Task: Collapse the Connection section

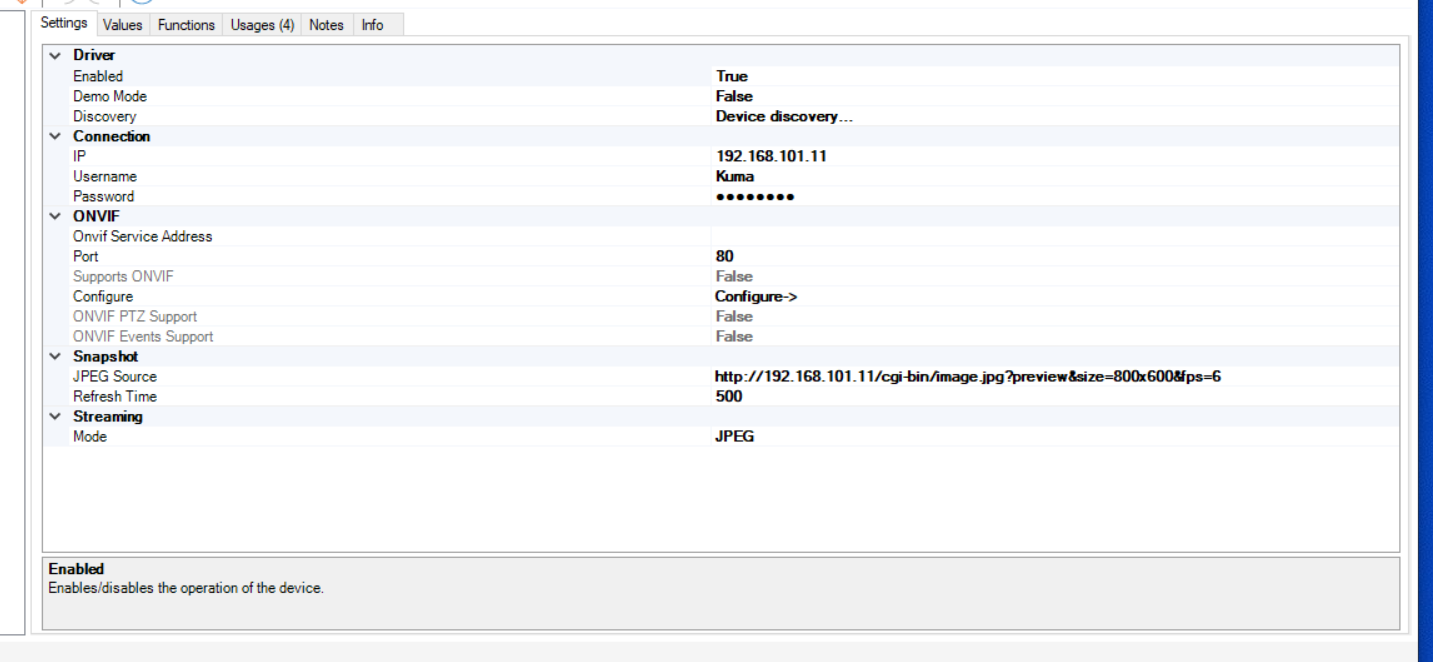Action: [55, 136]
